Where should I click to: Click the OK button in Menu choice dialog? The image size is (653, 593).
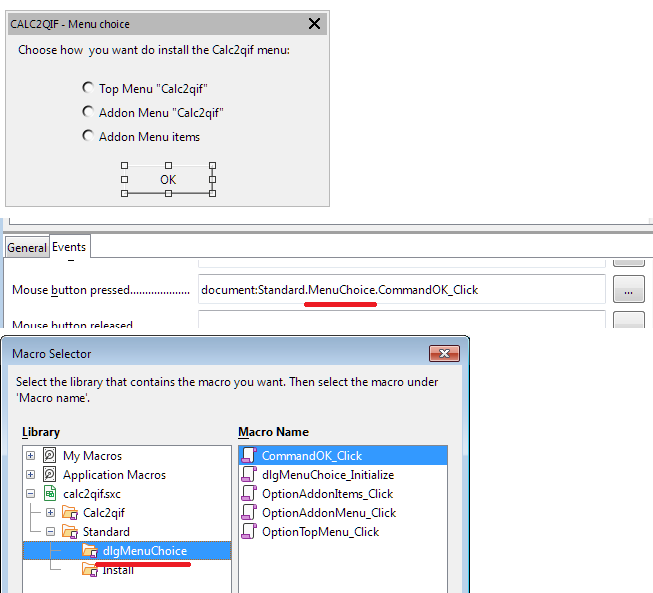tap(168, 179)
